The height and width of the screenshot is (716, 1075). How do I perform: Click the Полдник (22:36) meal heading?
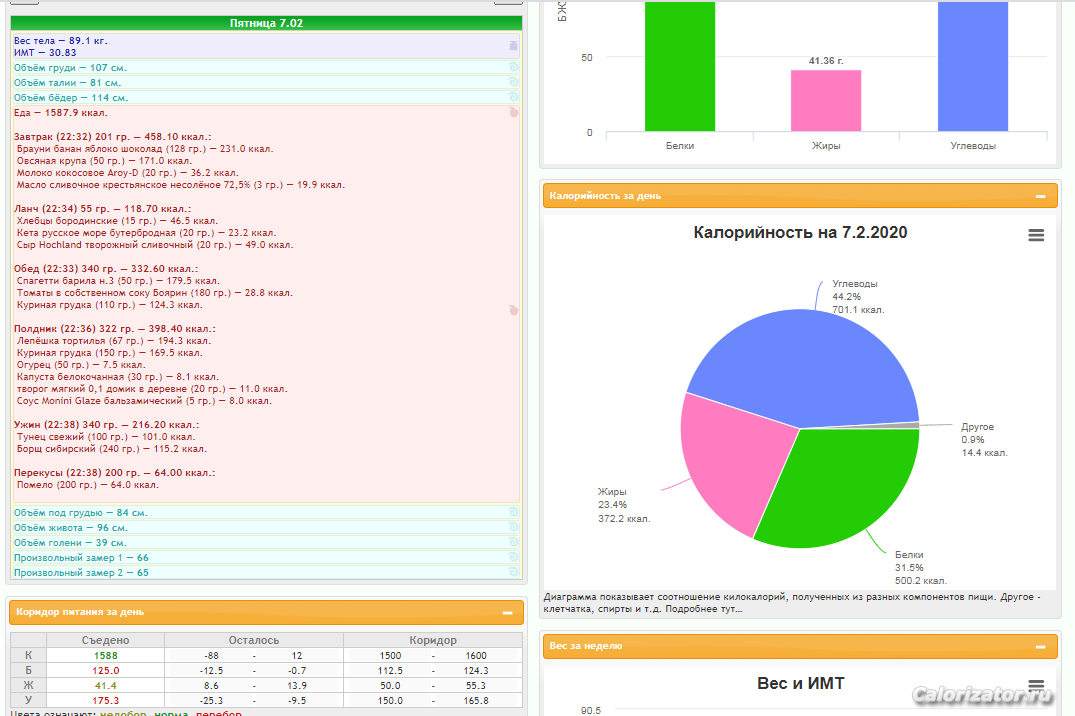pos(114,329)
